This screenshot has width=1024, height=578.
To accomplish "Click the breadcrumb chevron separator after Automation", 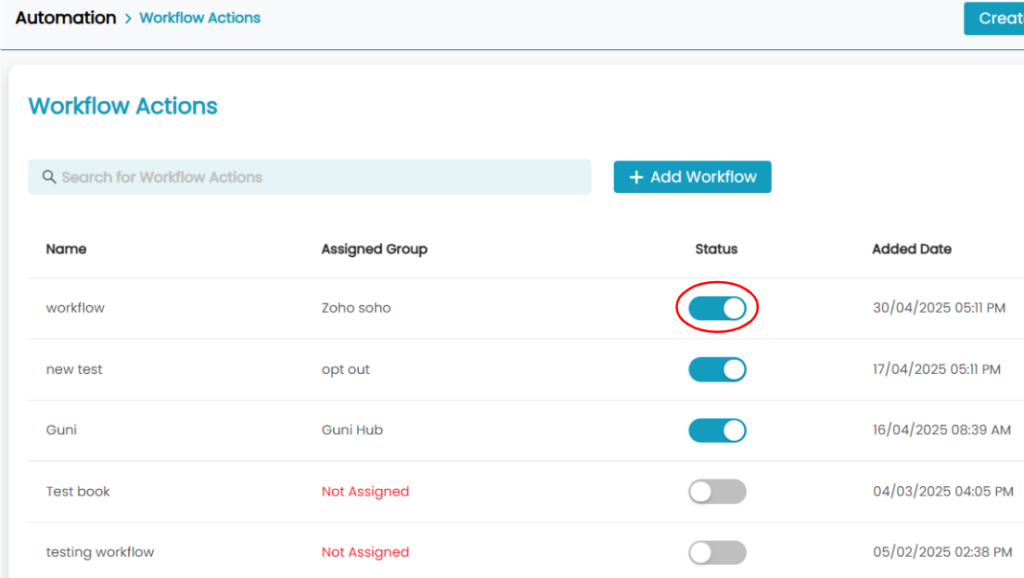I will pyautogui.click(x=127, y=18).
